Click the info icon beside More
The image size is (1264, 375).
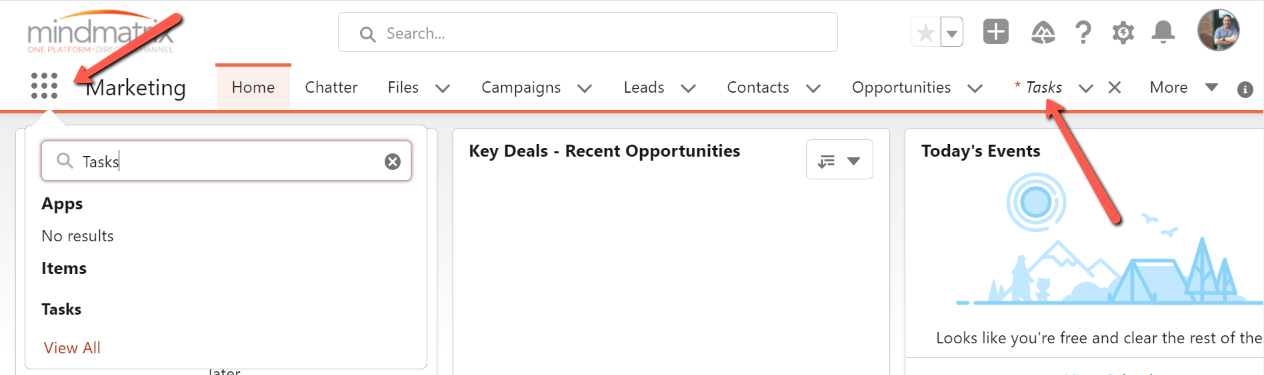pos(1245,89)
